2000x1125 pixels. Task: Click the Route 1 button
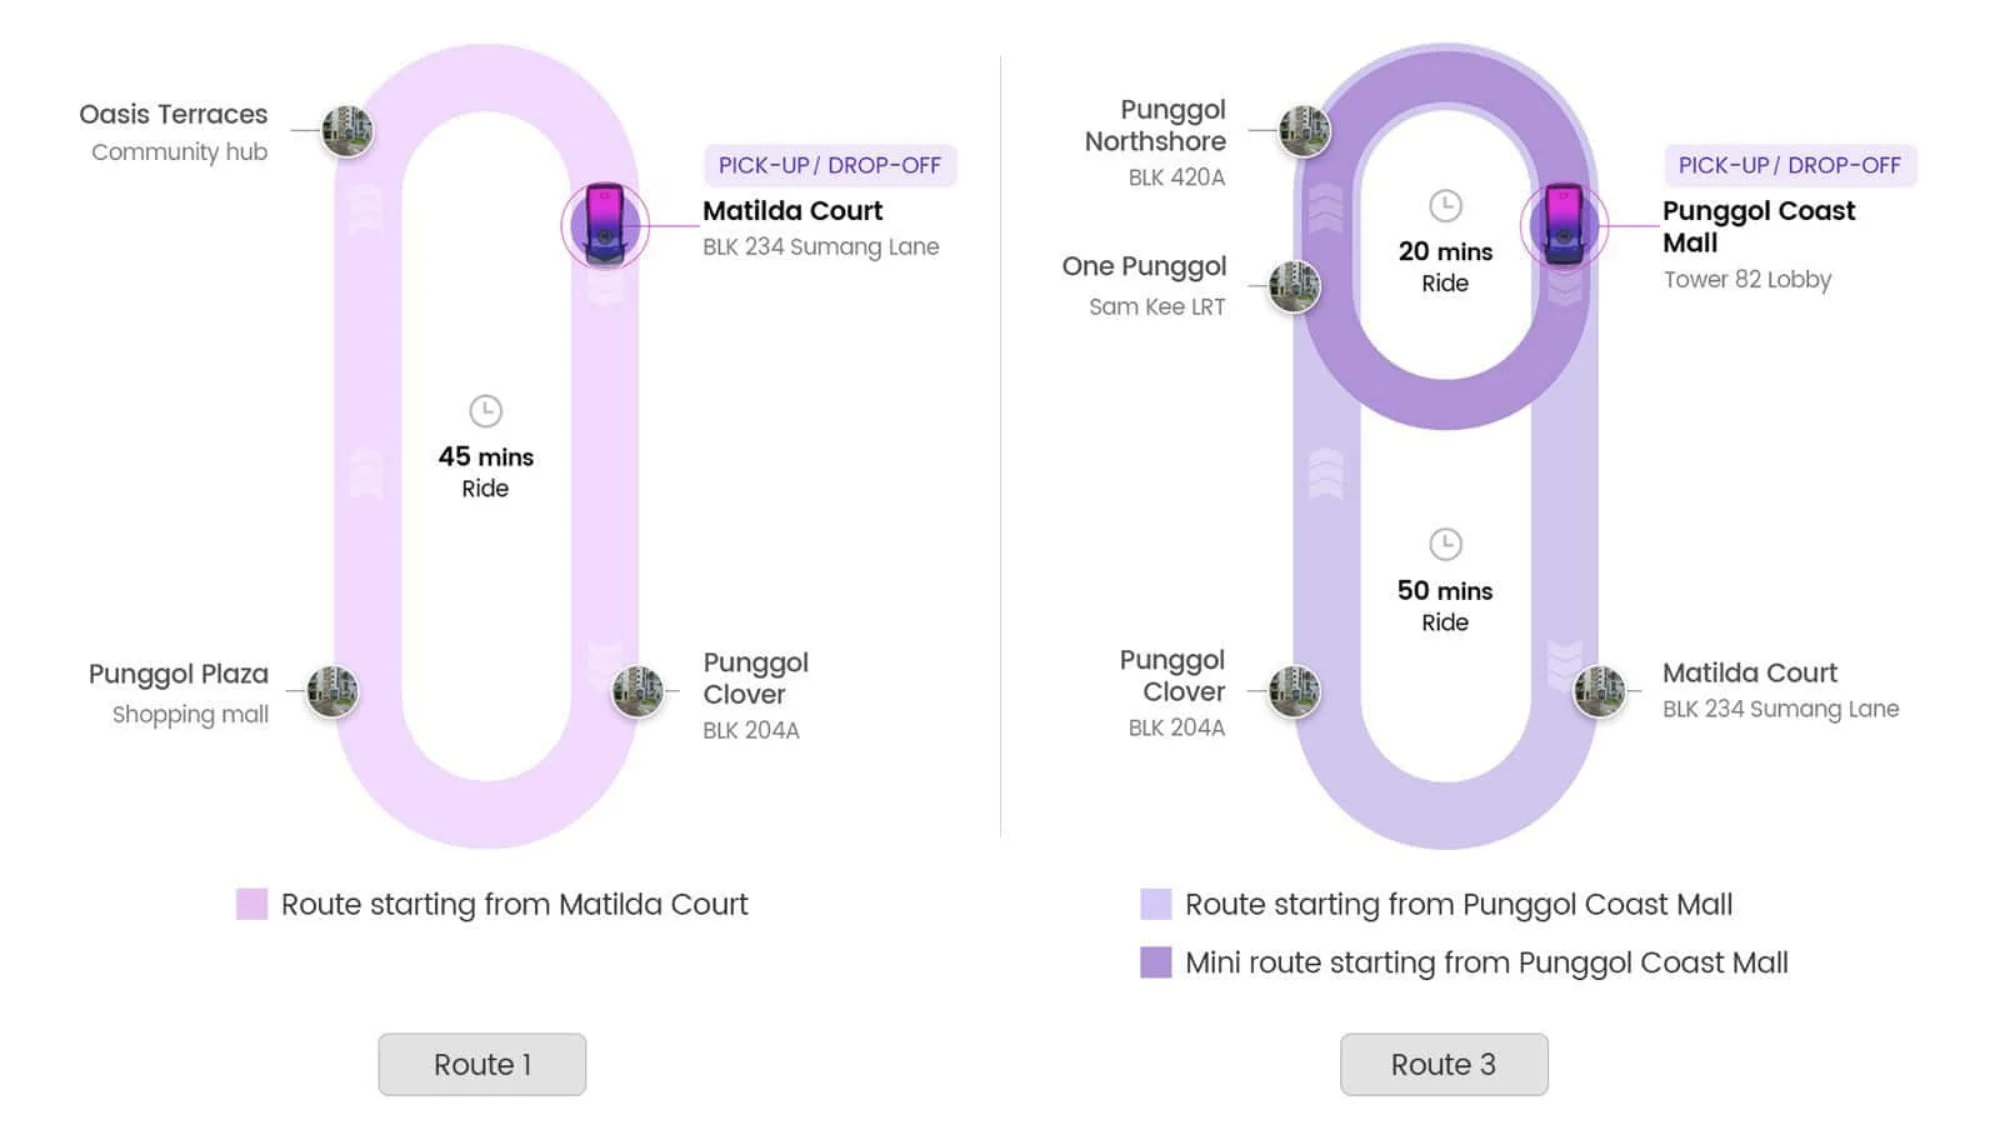point(482,1064)
